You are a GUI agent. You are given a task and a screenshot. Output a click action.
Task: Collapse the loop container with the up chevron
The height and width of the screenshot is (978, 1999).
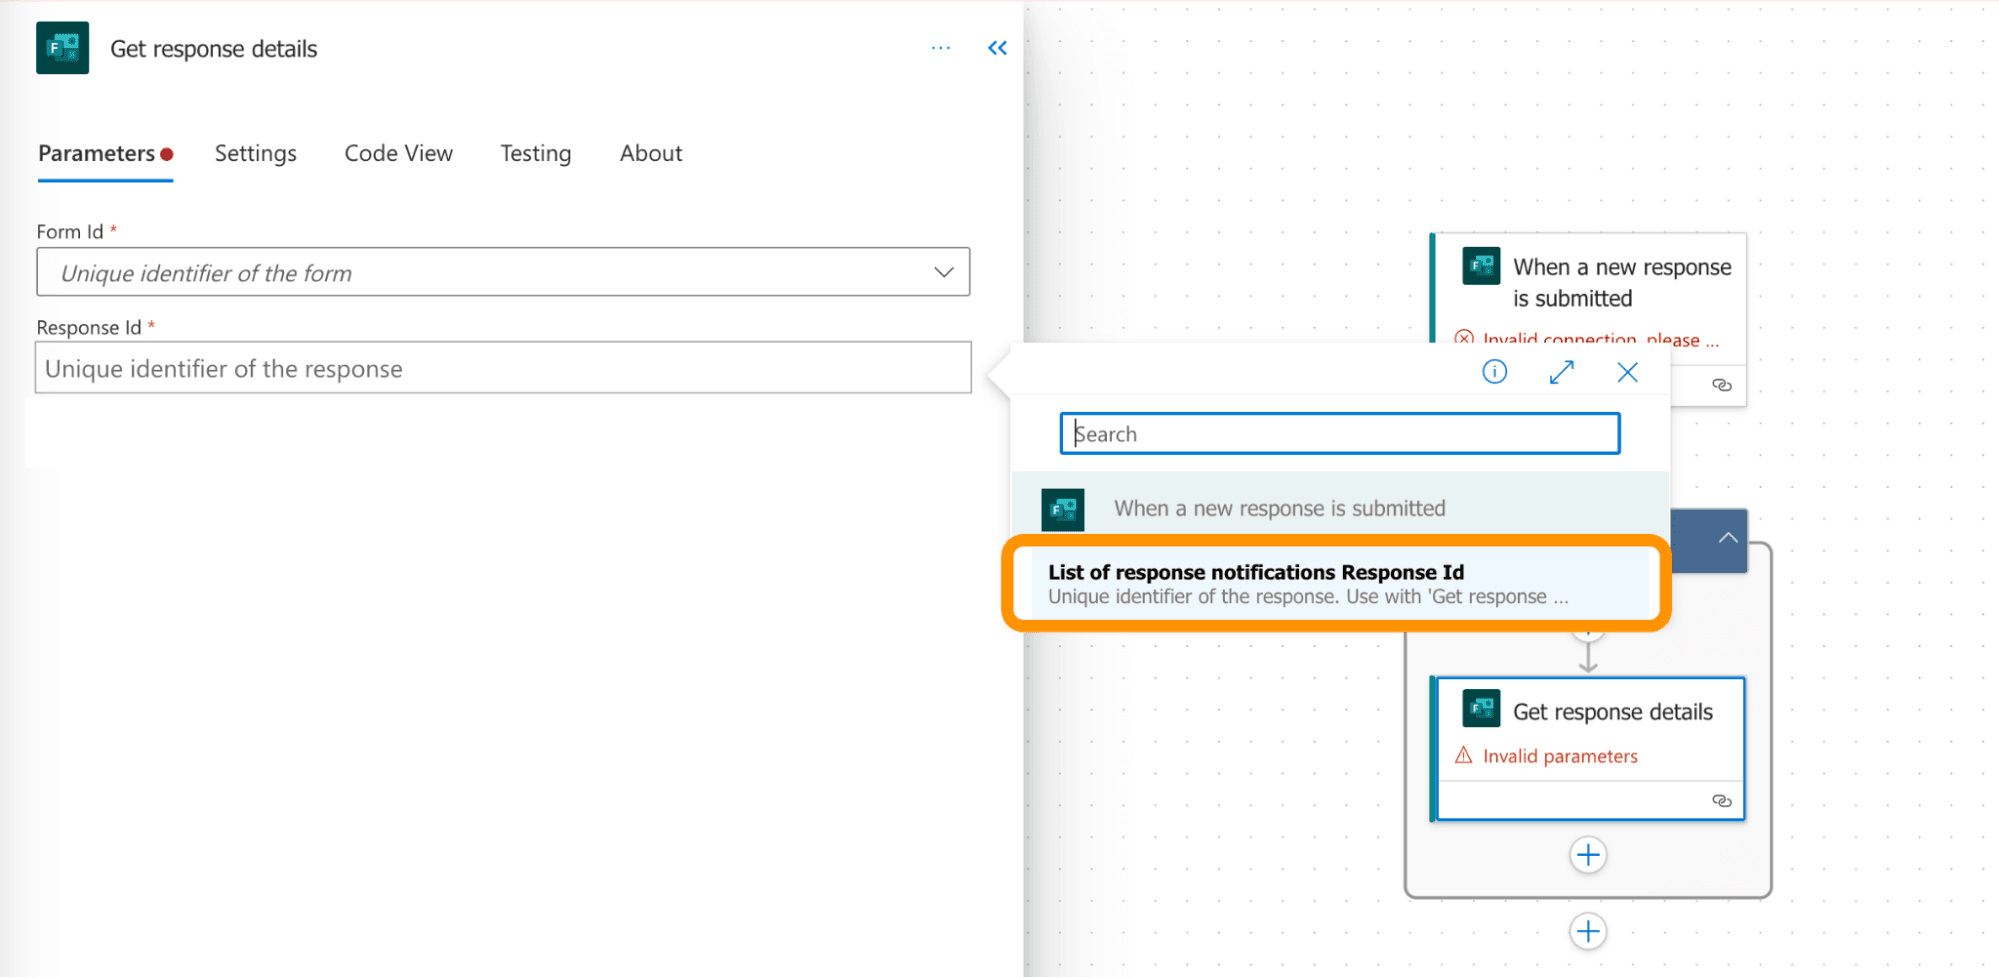(1727, 538)
